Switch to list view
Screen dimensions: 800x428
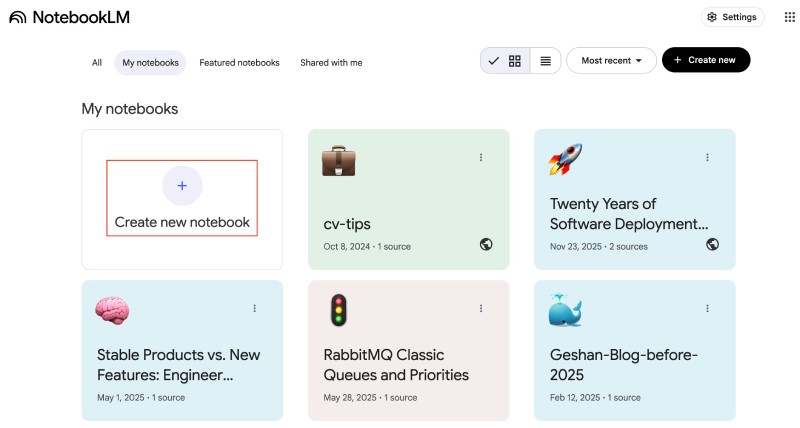pos(545,61)
